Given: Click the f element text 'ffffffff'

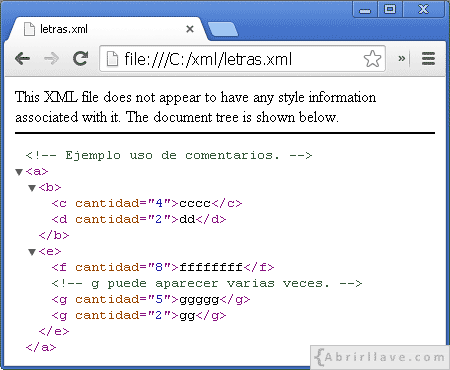Looking at the screenshot, I should [211, 267].
